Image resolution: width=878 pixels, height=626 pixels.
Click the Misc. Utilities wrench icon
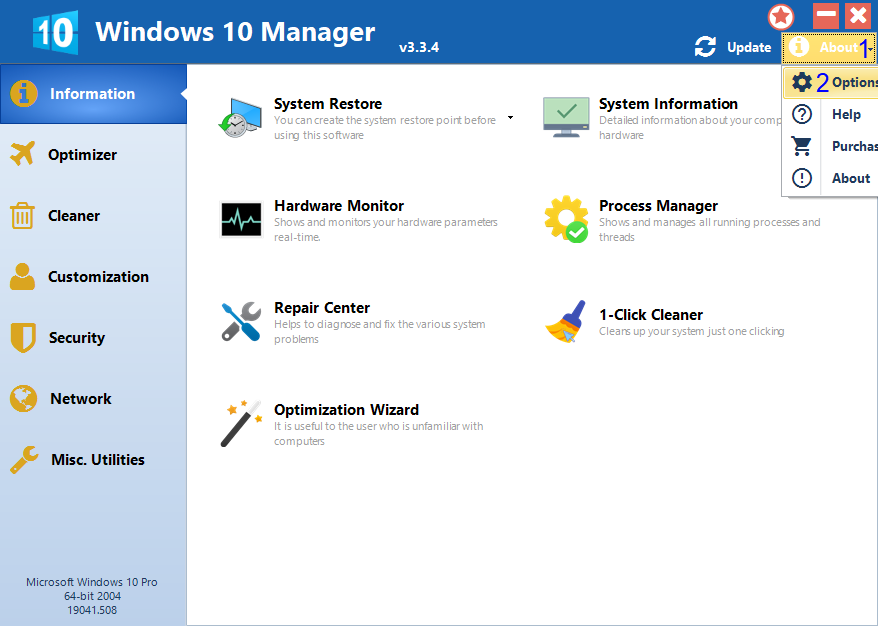pos(24,460)
